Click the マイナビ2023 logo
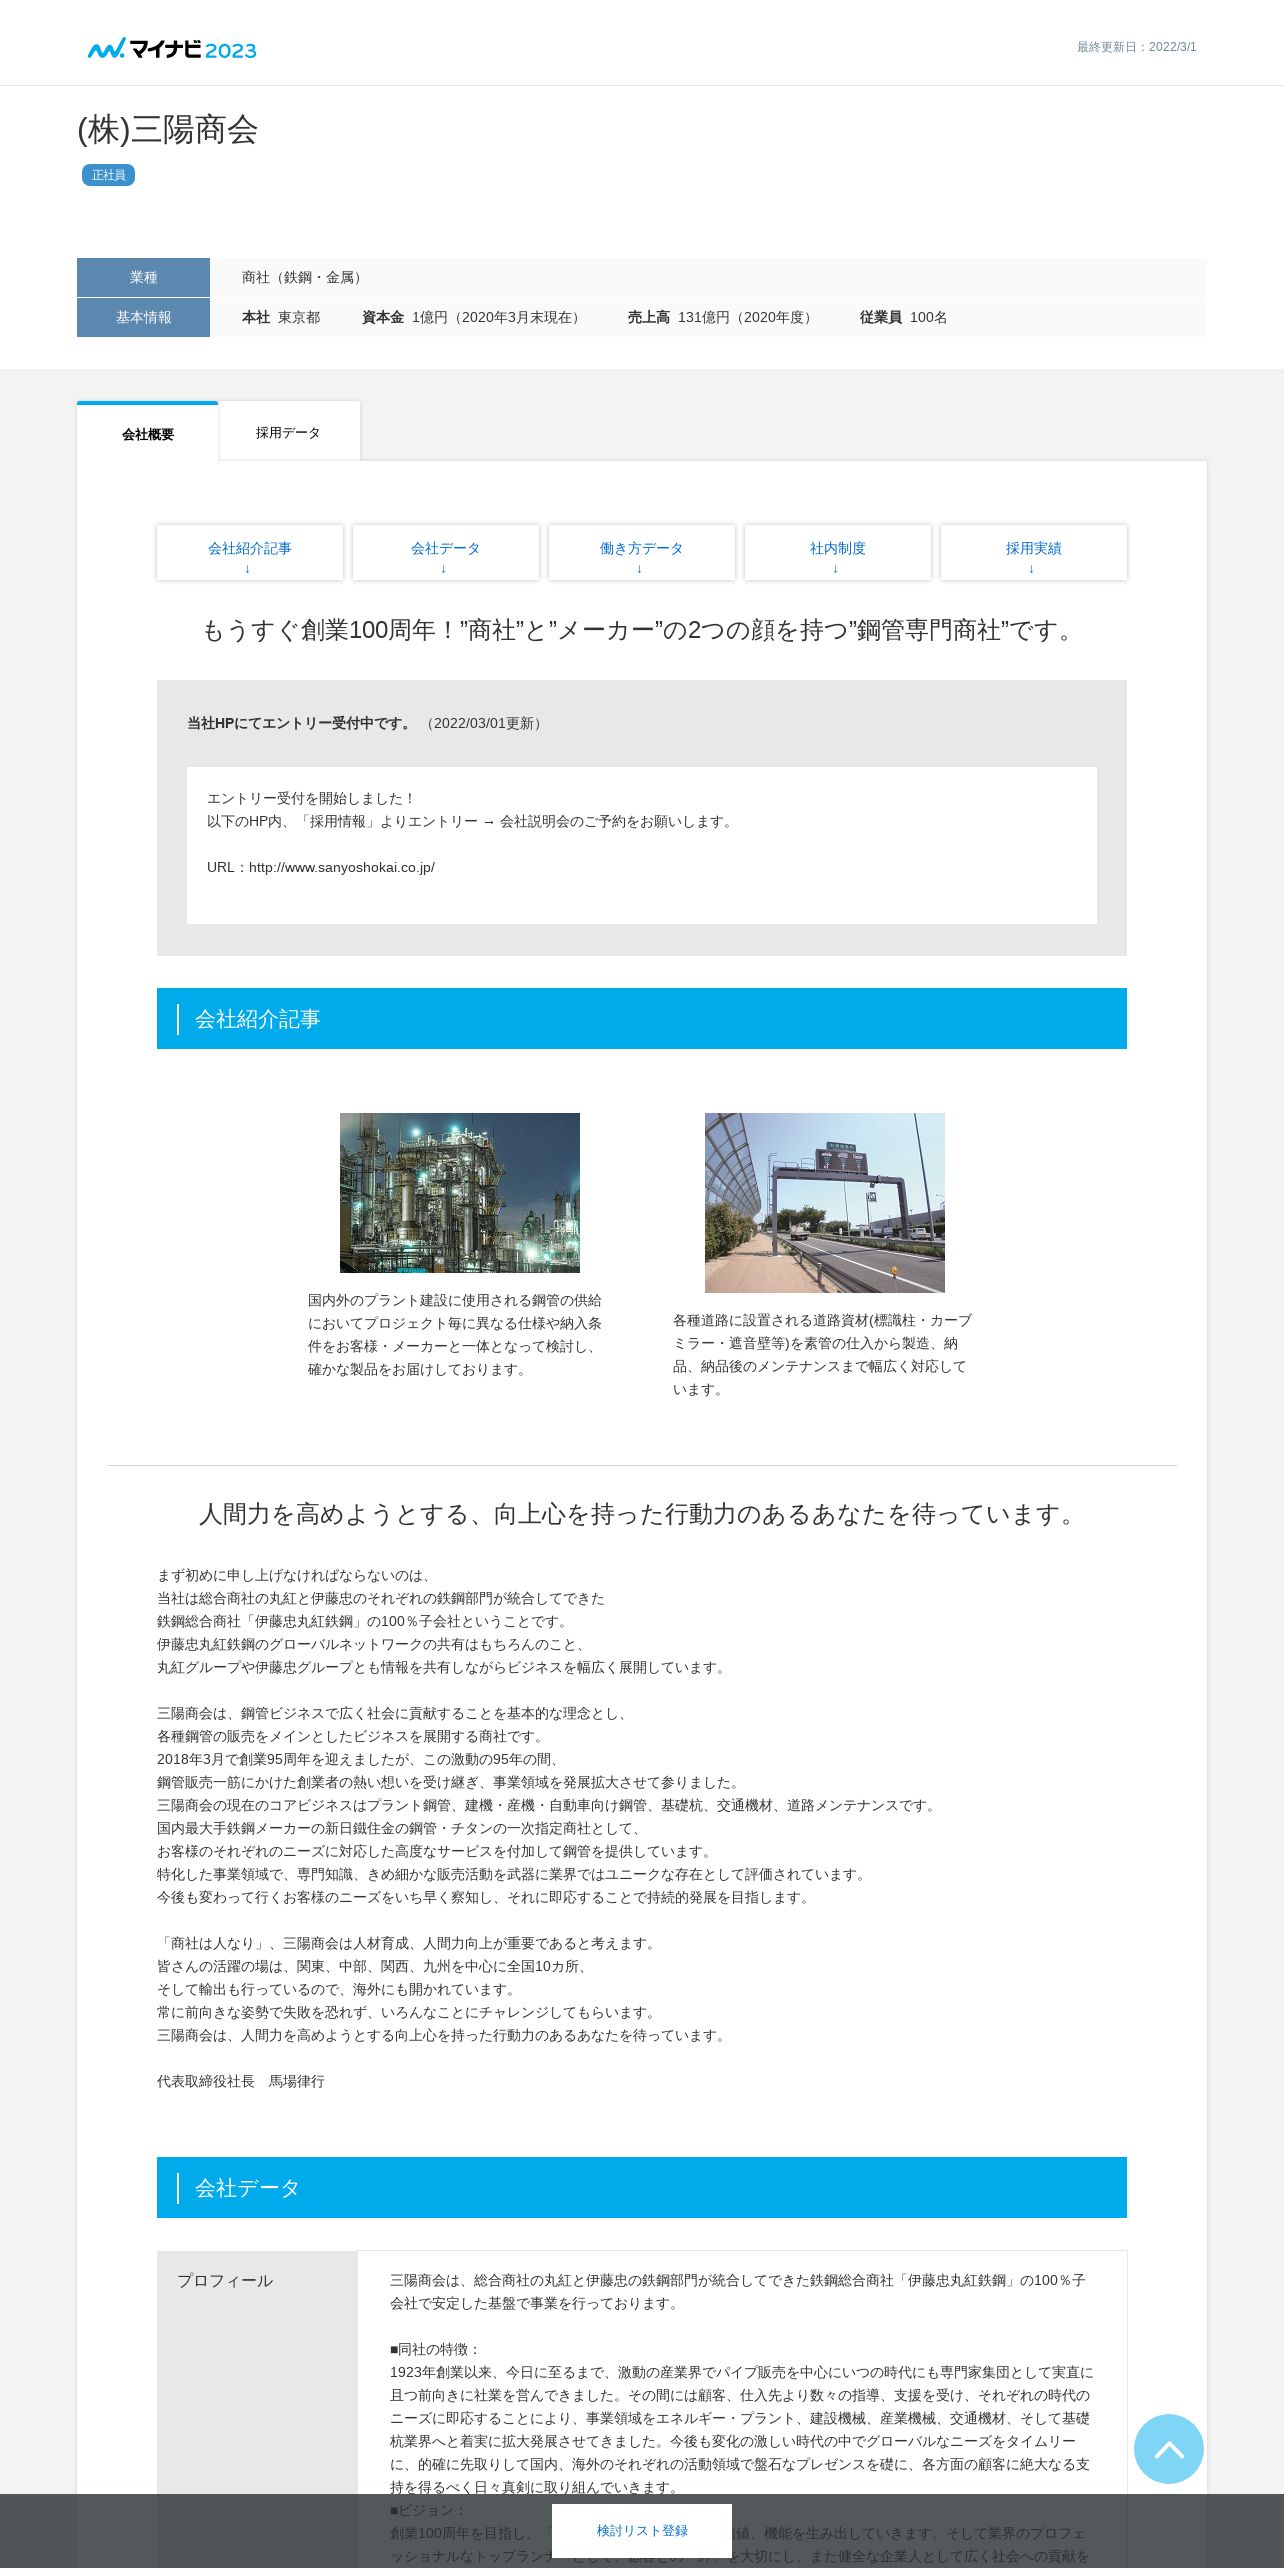The width and height of the screenshot is (1284, 2568). [x=172, y=49]
